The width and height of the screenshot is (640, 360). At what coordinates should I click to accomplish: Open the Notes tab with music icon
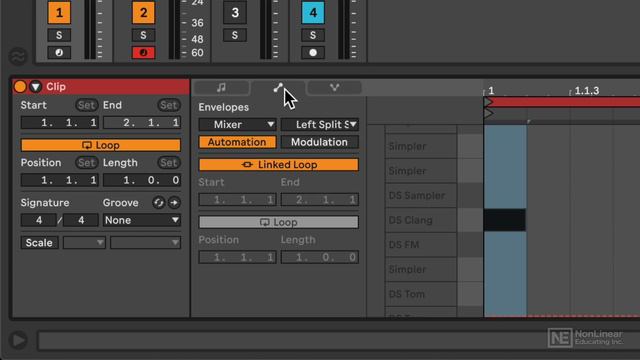(221, 87)
